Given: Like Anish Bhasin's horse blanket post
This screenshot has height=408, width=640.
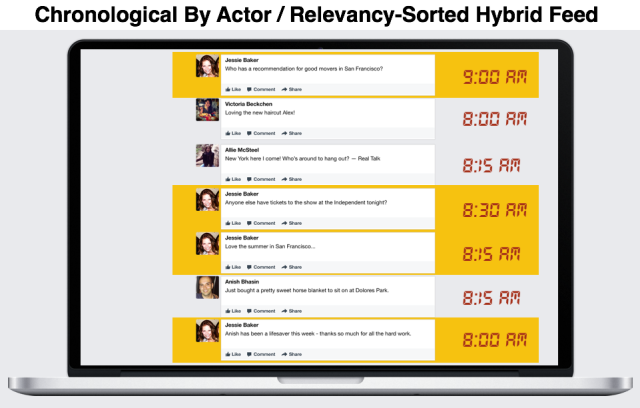Looking at the screenshot, I should [x=233, y=311].
